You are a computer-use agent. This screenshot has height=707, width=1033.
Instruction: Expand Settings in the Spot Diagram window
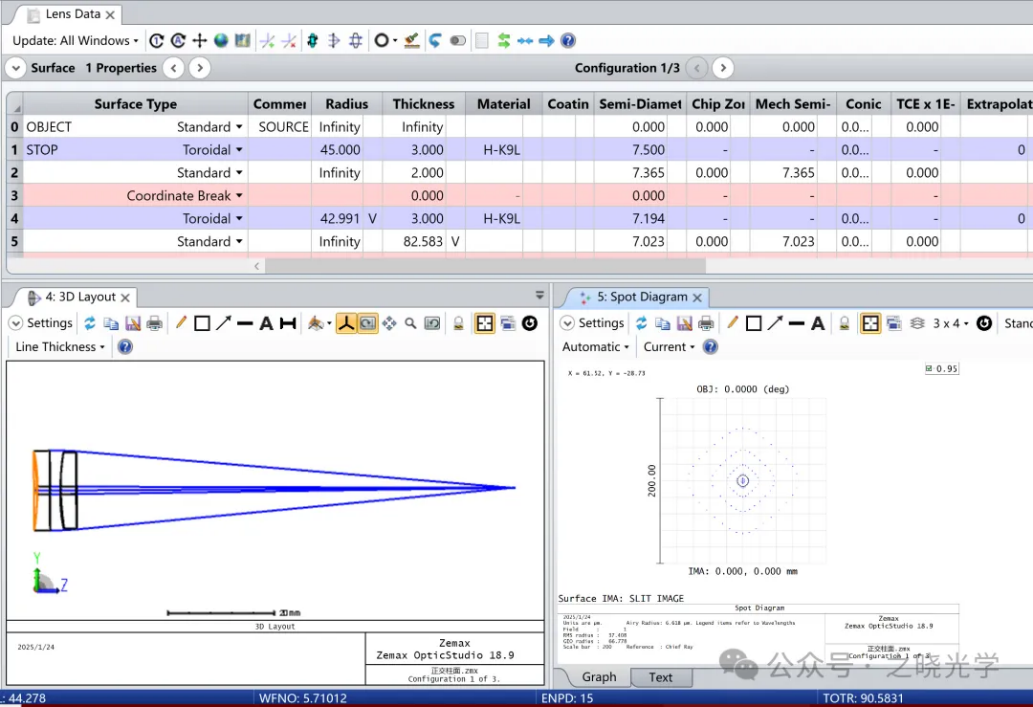pos(591,323)
